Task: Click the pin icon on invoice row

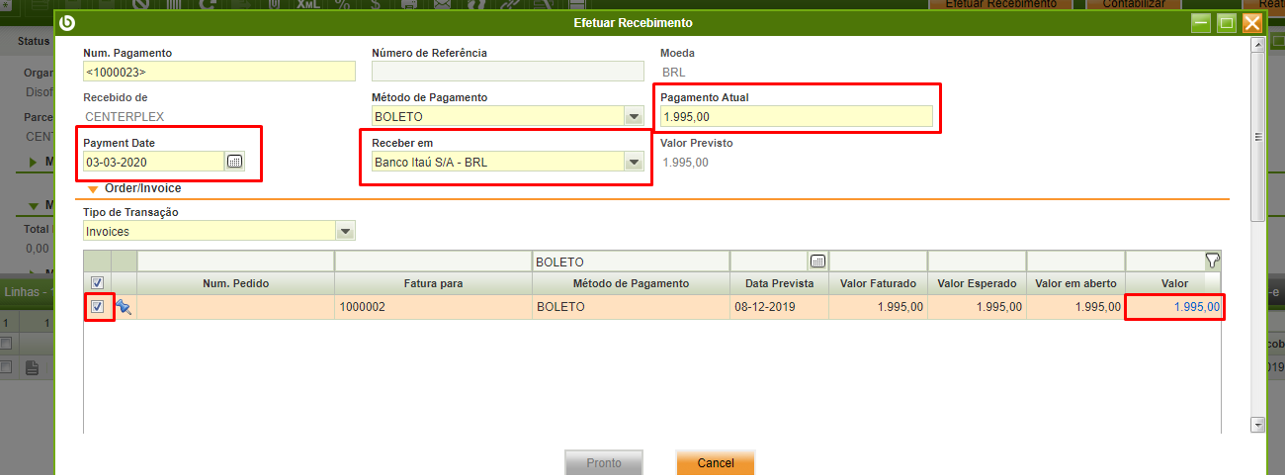Action: click(124, 307)
